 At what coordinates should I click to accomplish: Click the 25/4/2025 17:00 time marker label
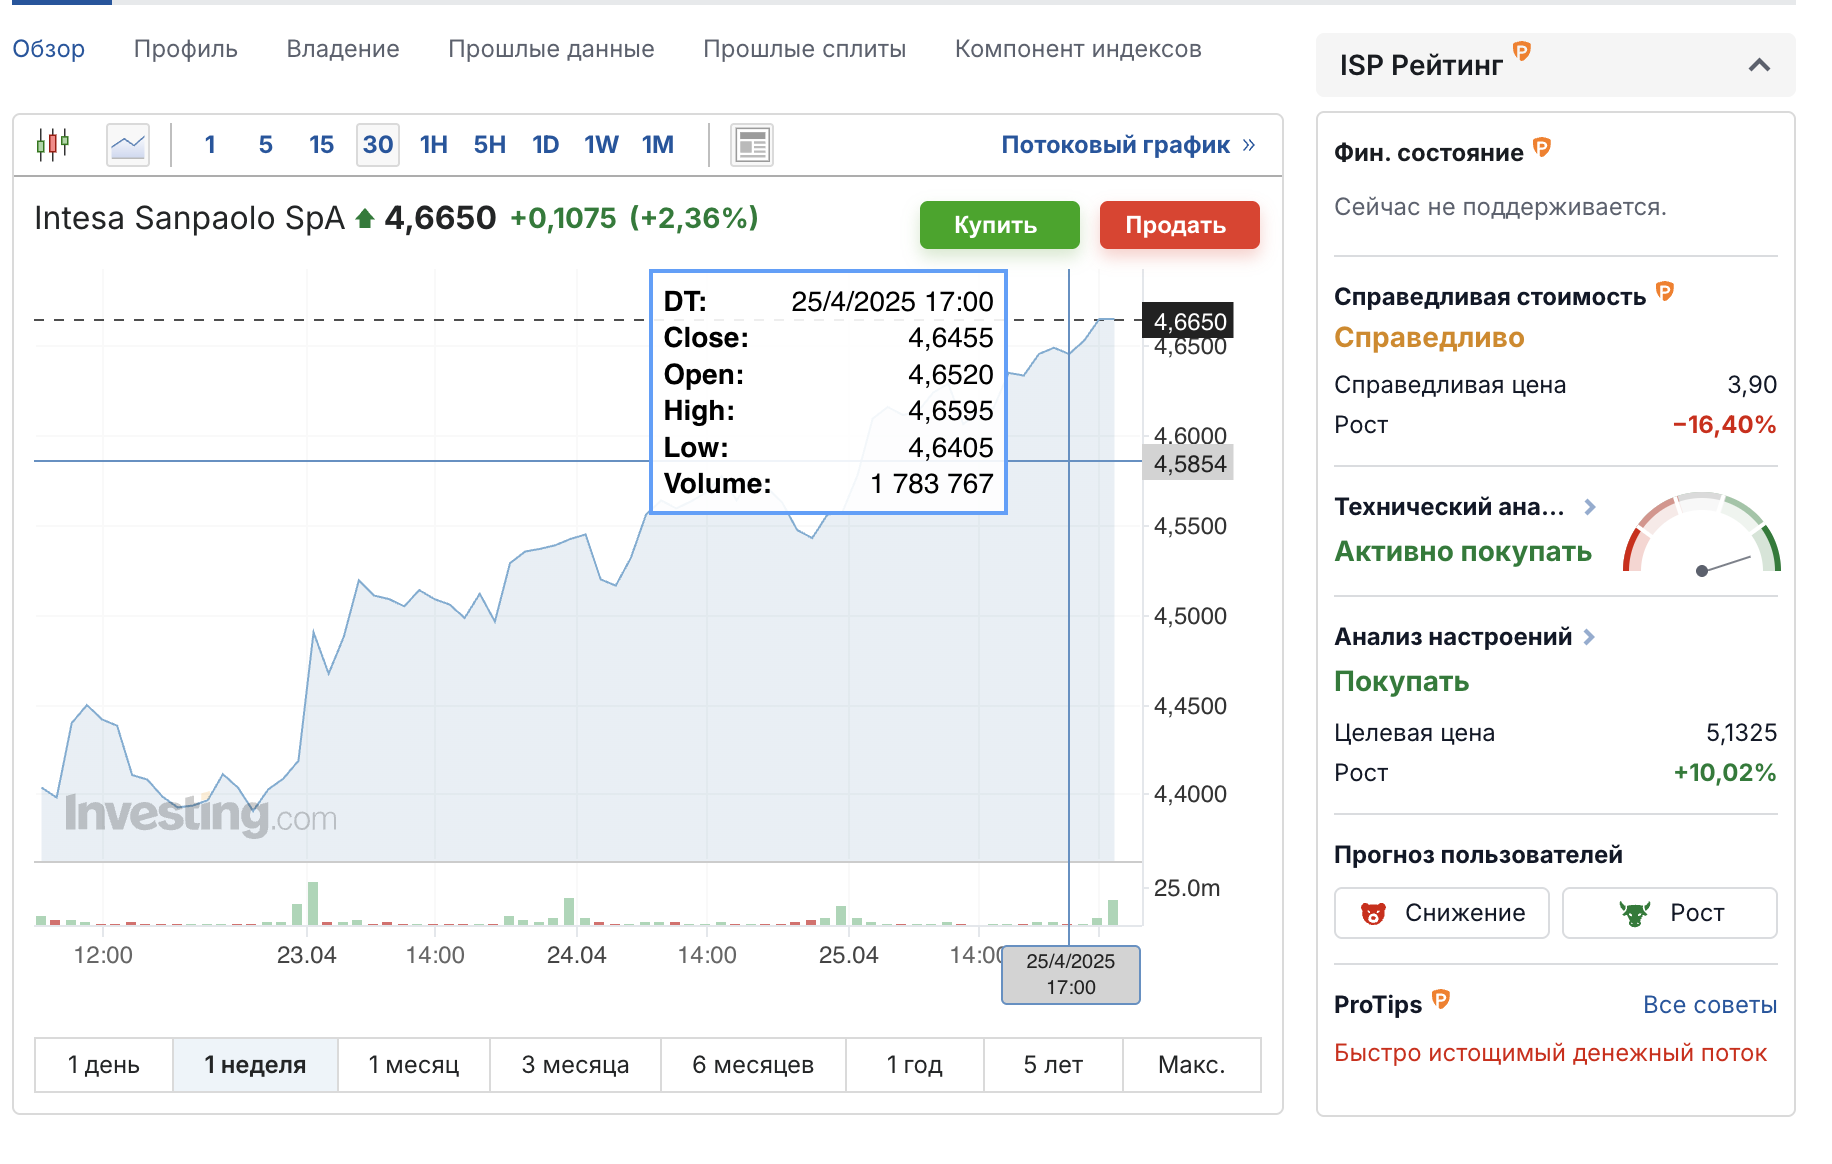(1070, 974)
